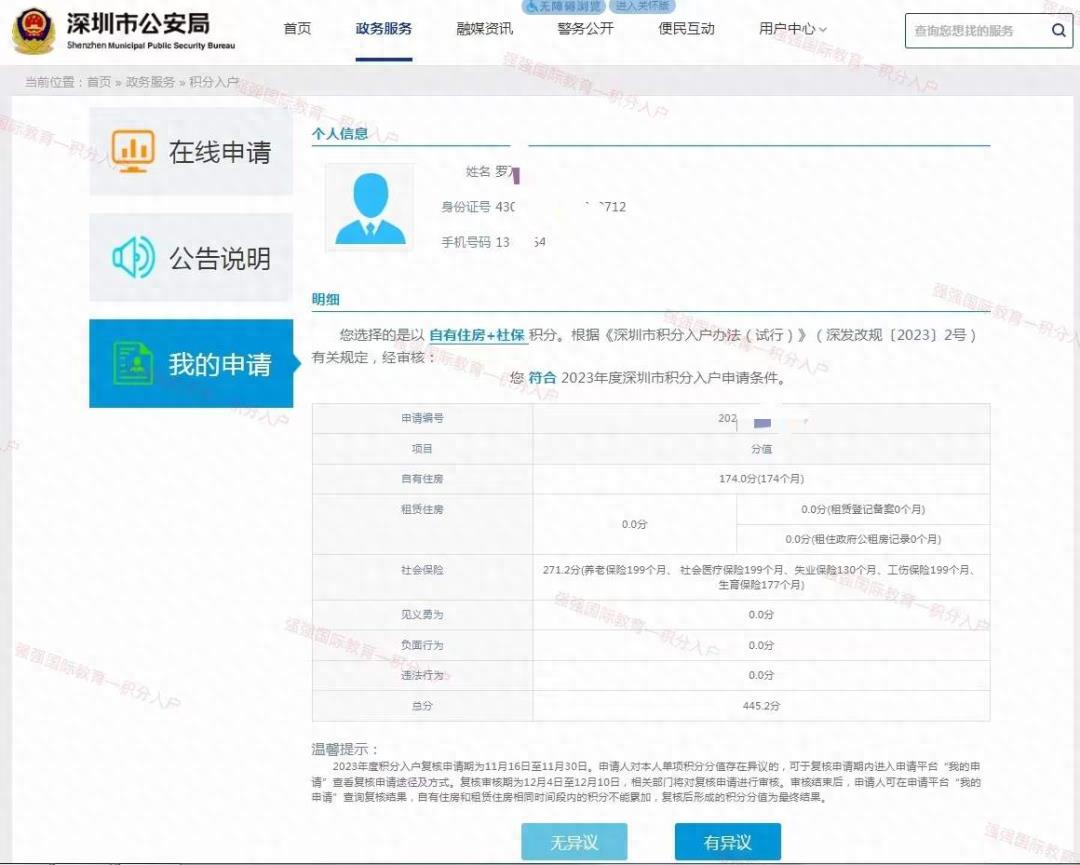
Task: Click the 无异议 button
Action: click(574, 842)
